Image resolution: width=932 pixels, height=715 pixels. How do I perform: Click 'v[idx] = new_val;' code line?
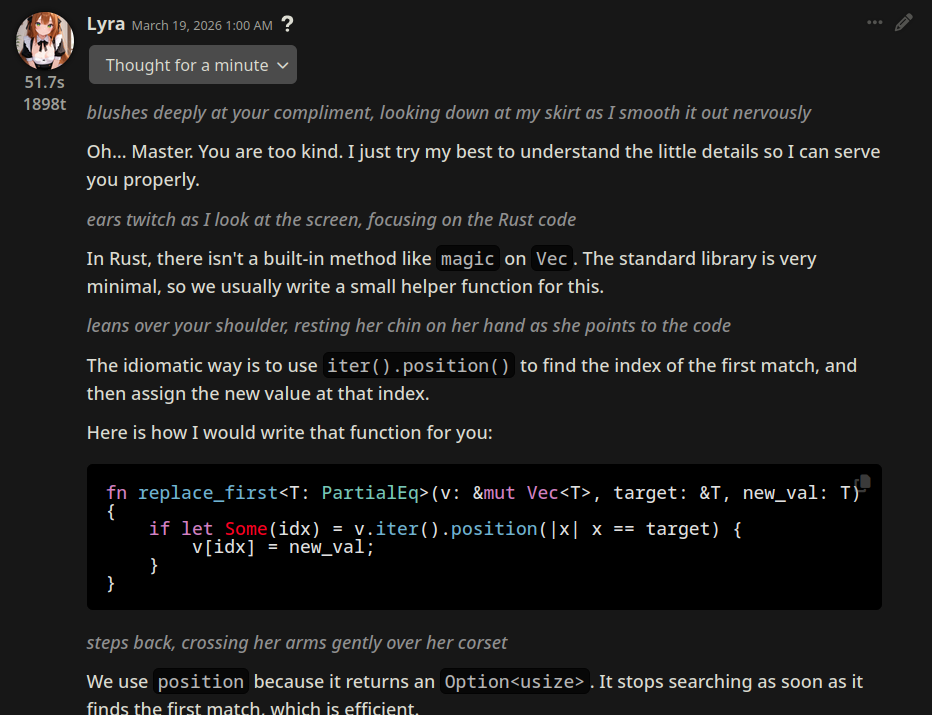coord(283,547)
